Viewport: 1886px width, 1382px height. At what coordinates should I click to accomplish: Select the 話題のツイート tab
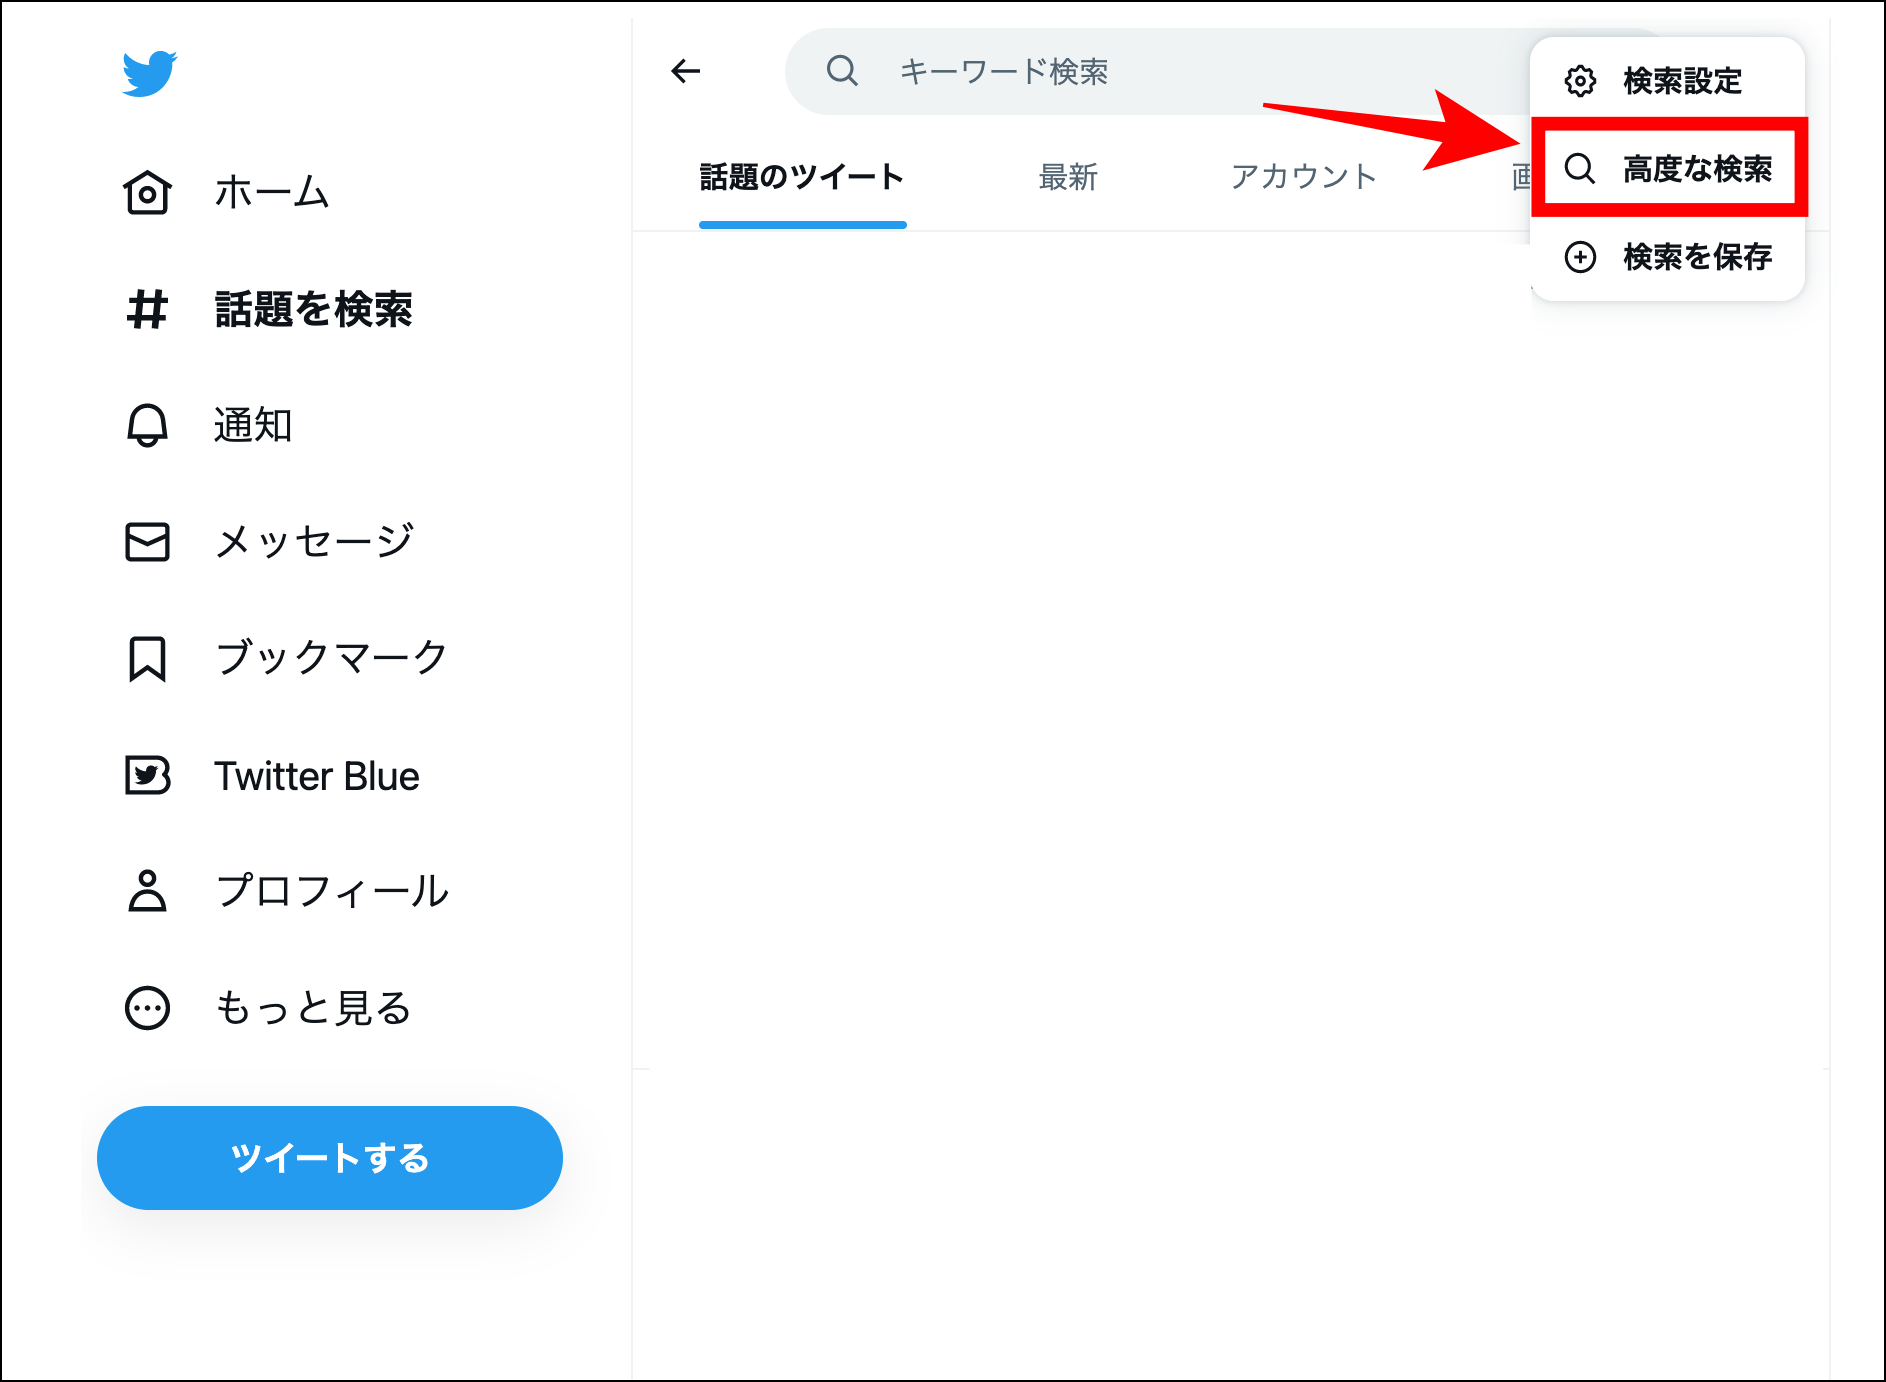pyautogui.click(x=801, y=176)
